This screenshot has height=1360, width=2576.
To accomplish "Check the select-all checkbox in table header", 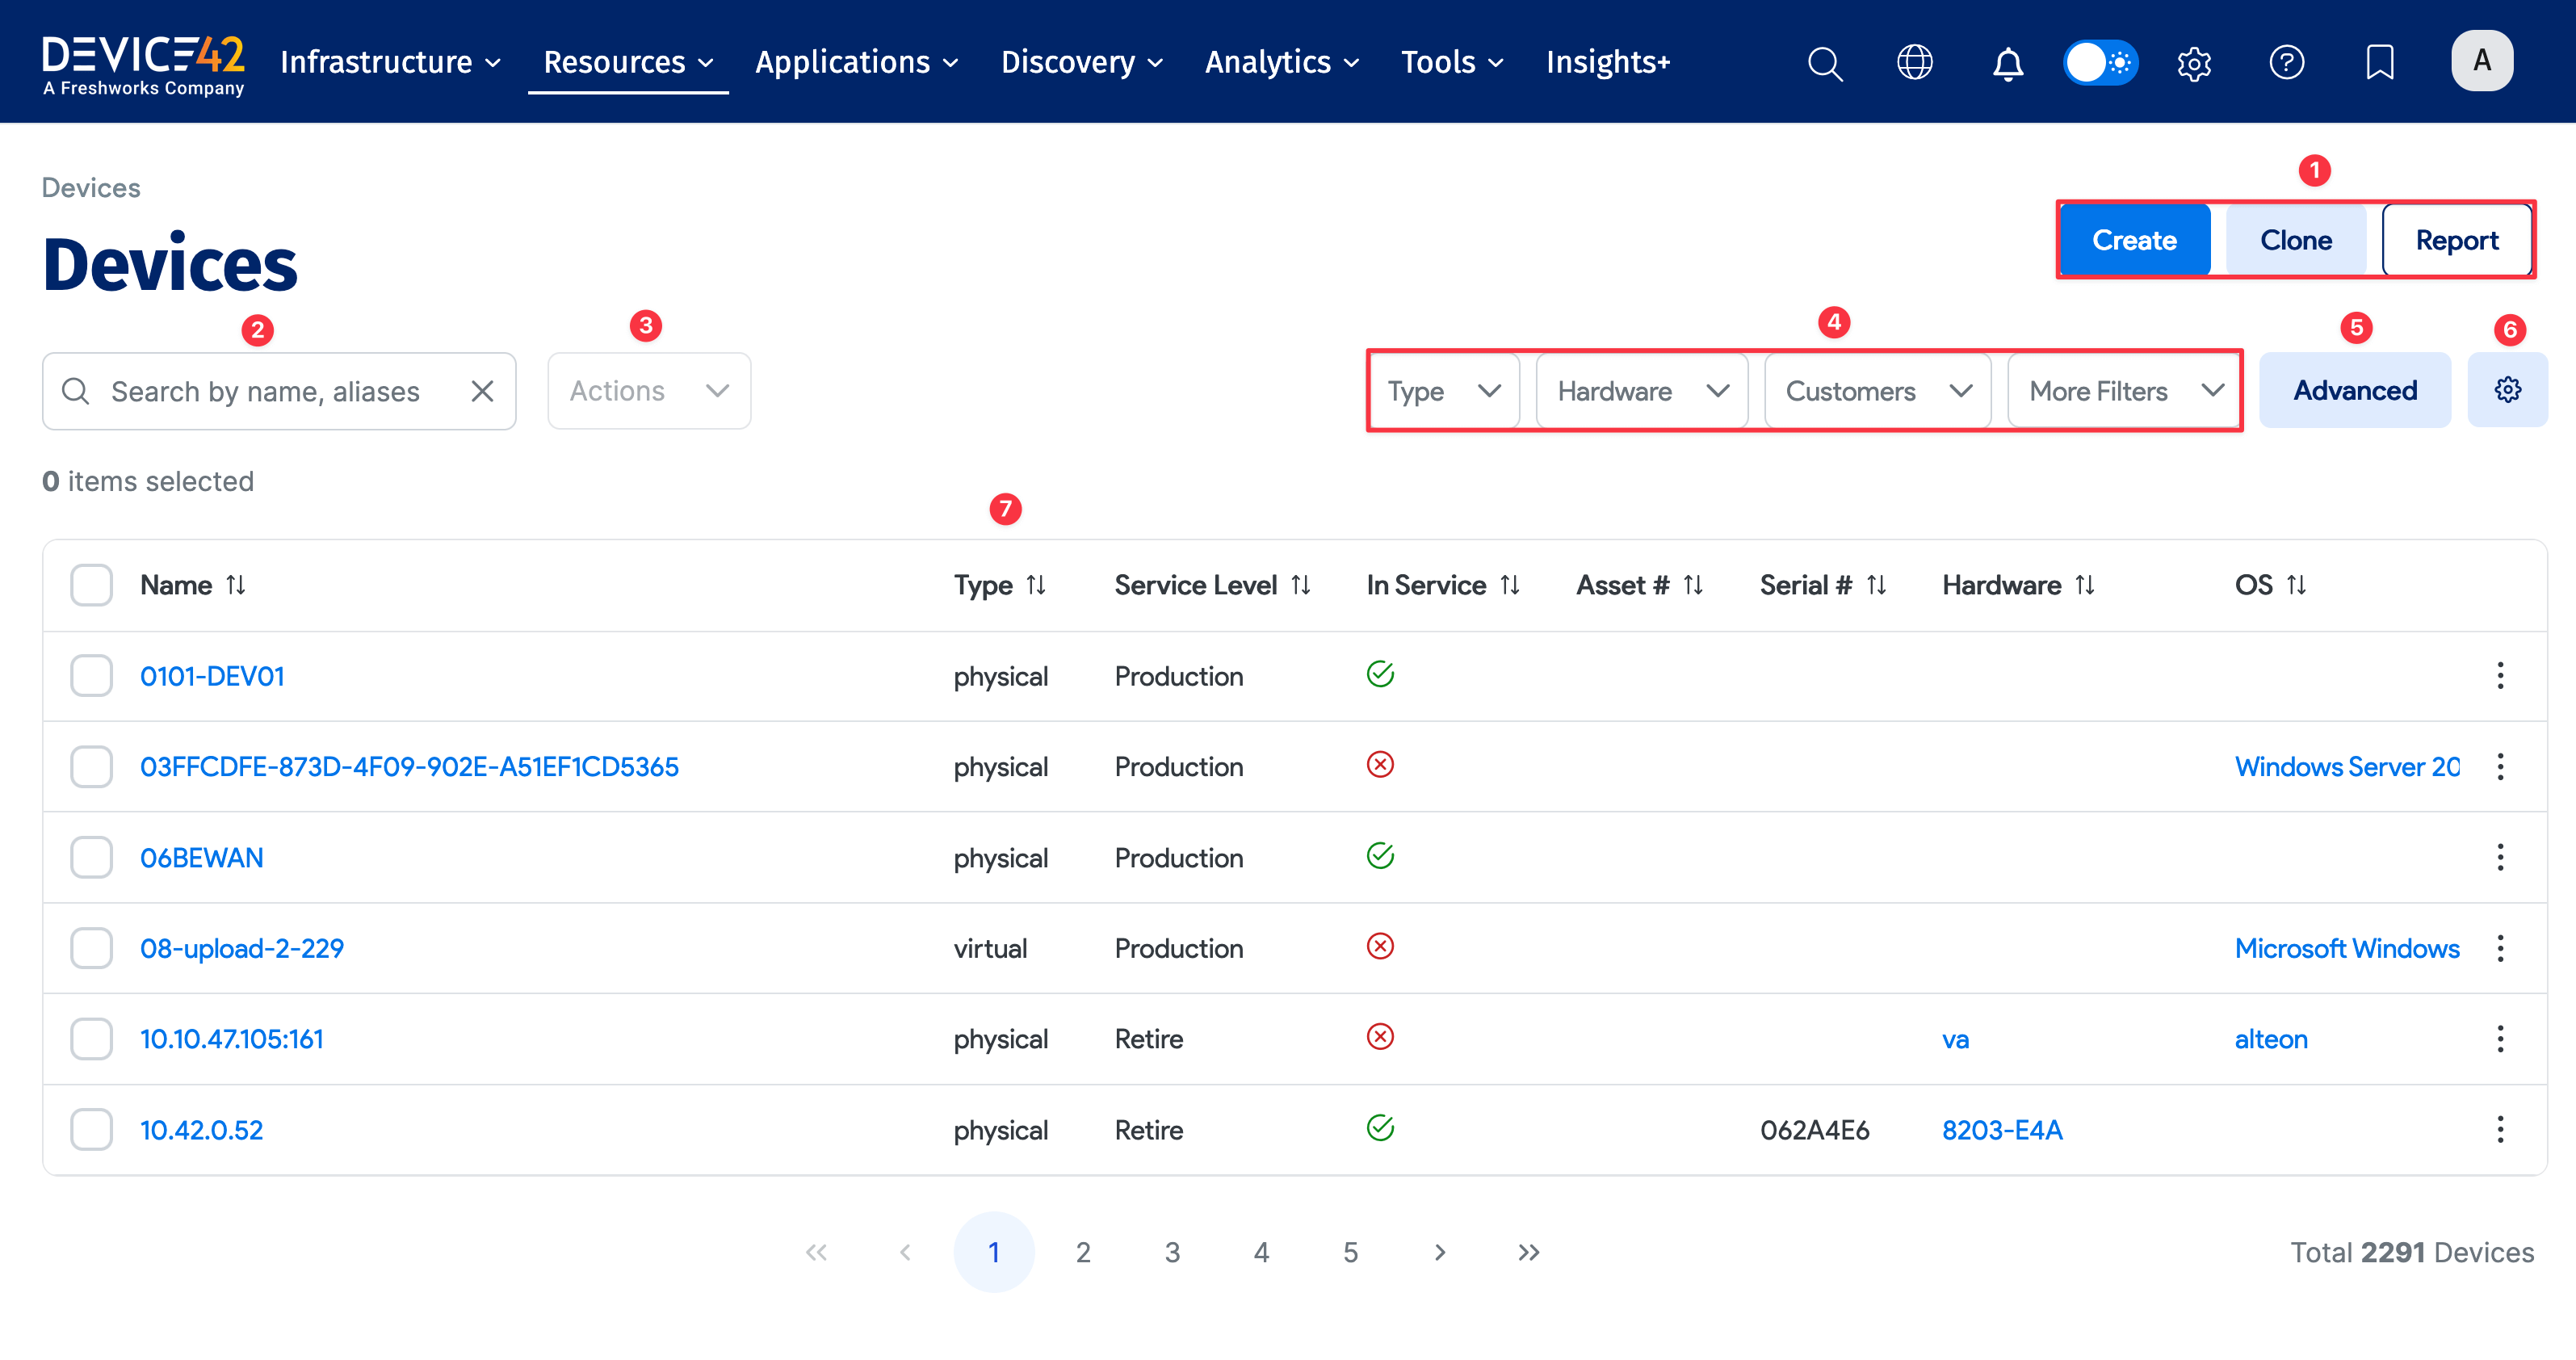I will (x=91, y=585).
